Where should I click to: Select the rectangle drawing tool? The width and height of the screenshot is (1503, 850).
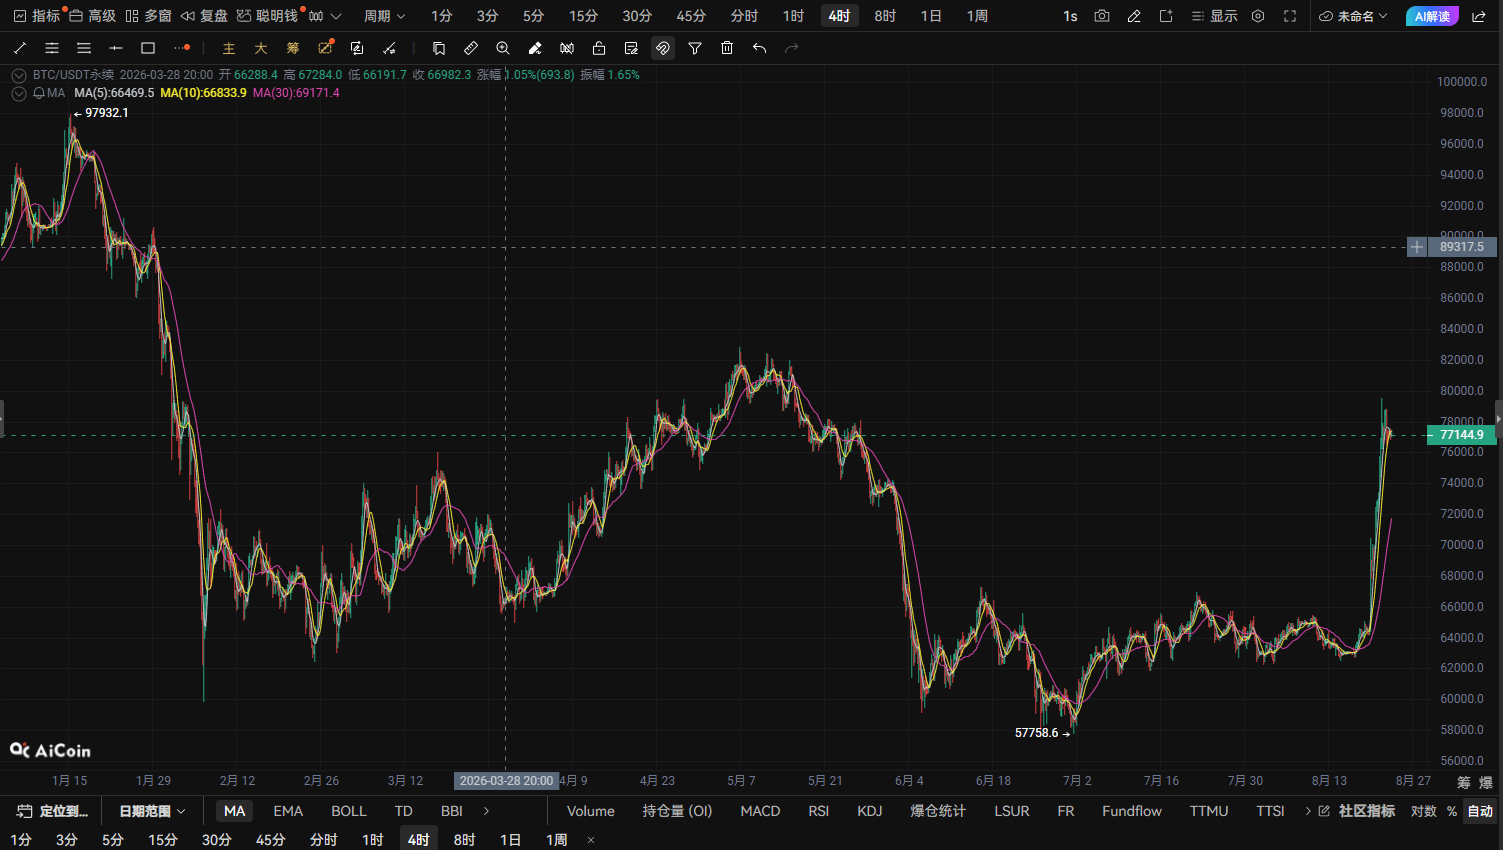pyautogui.click(x=148, y=48)
